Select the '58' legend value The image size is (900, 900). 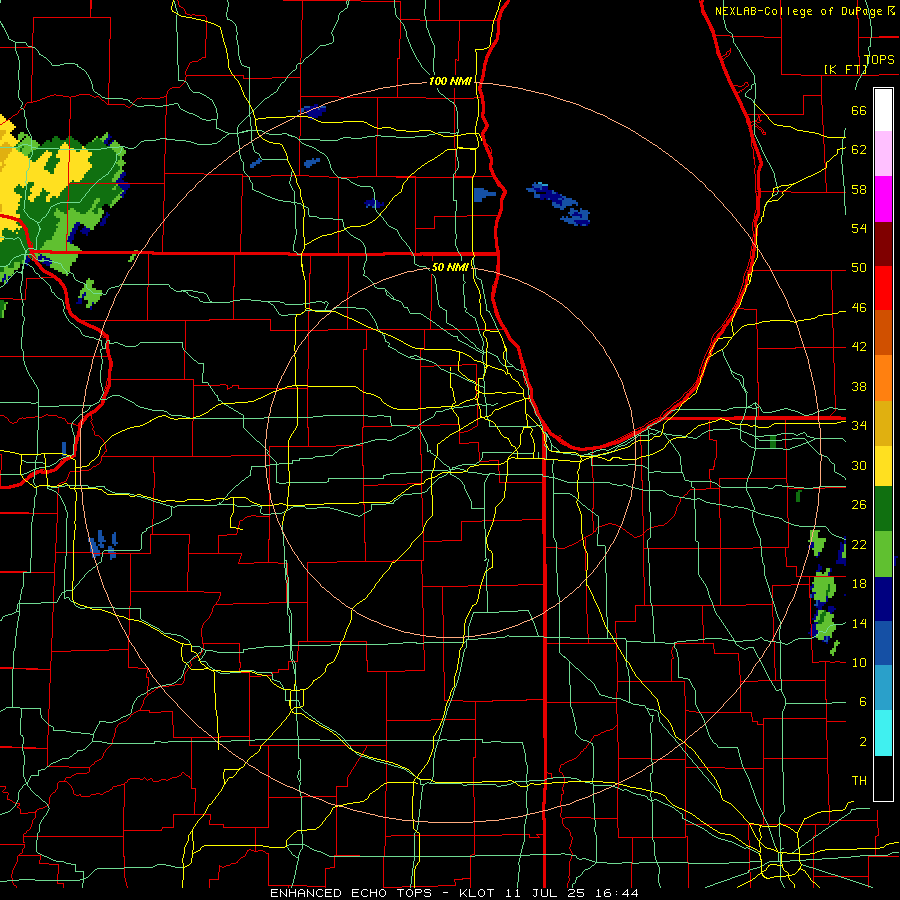[859, 189]
